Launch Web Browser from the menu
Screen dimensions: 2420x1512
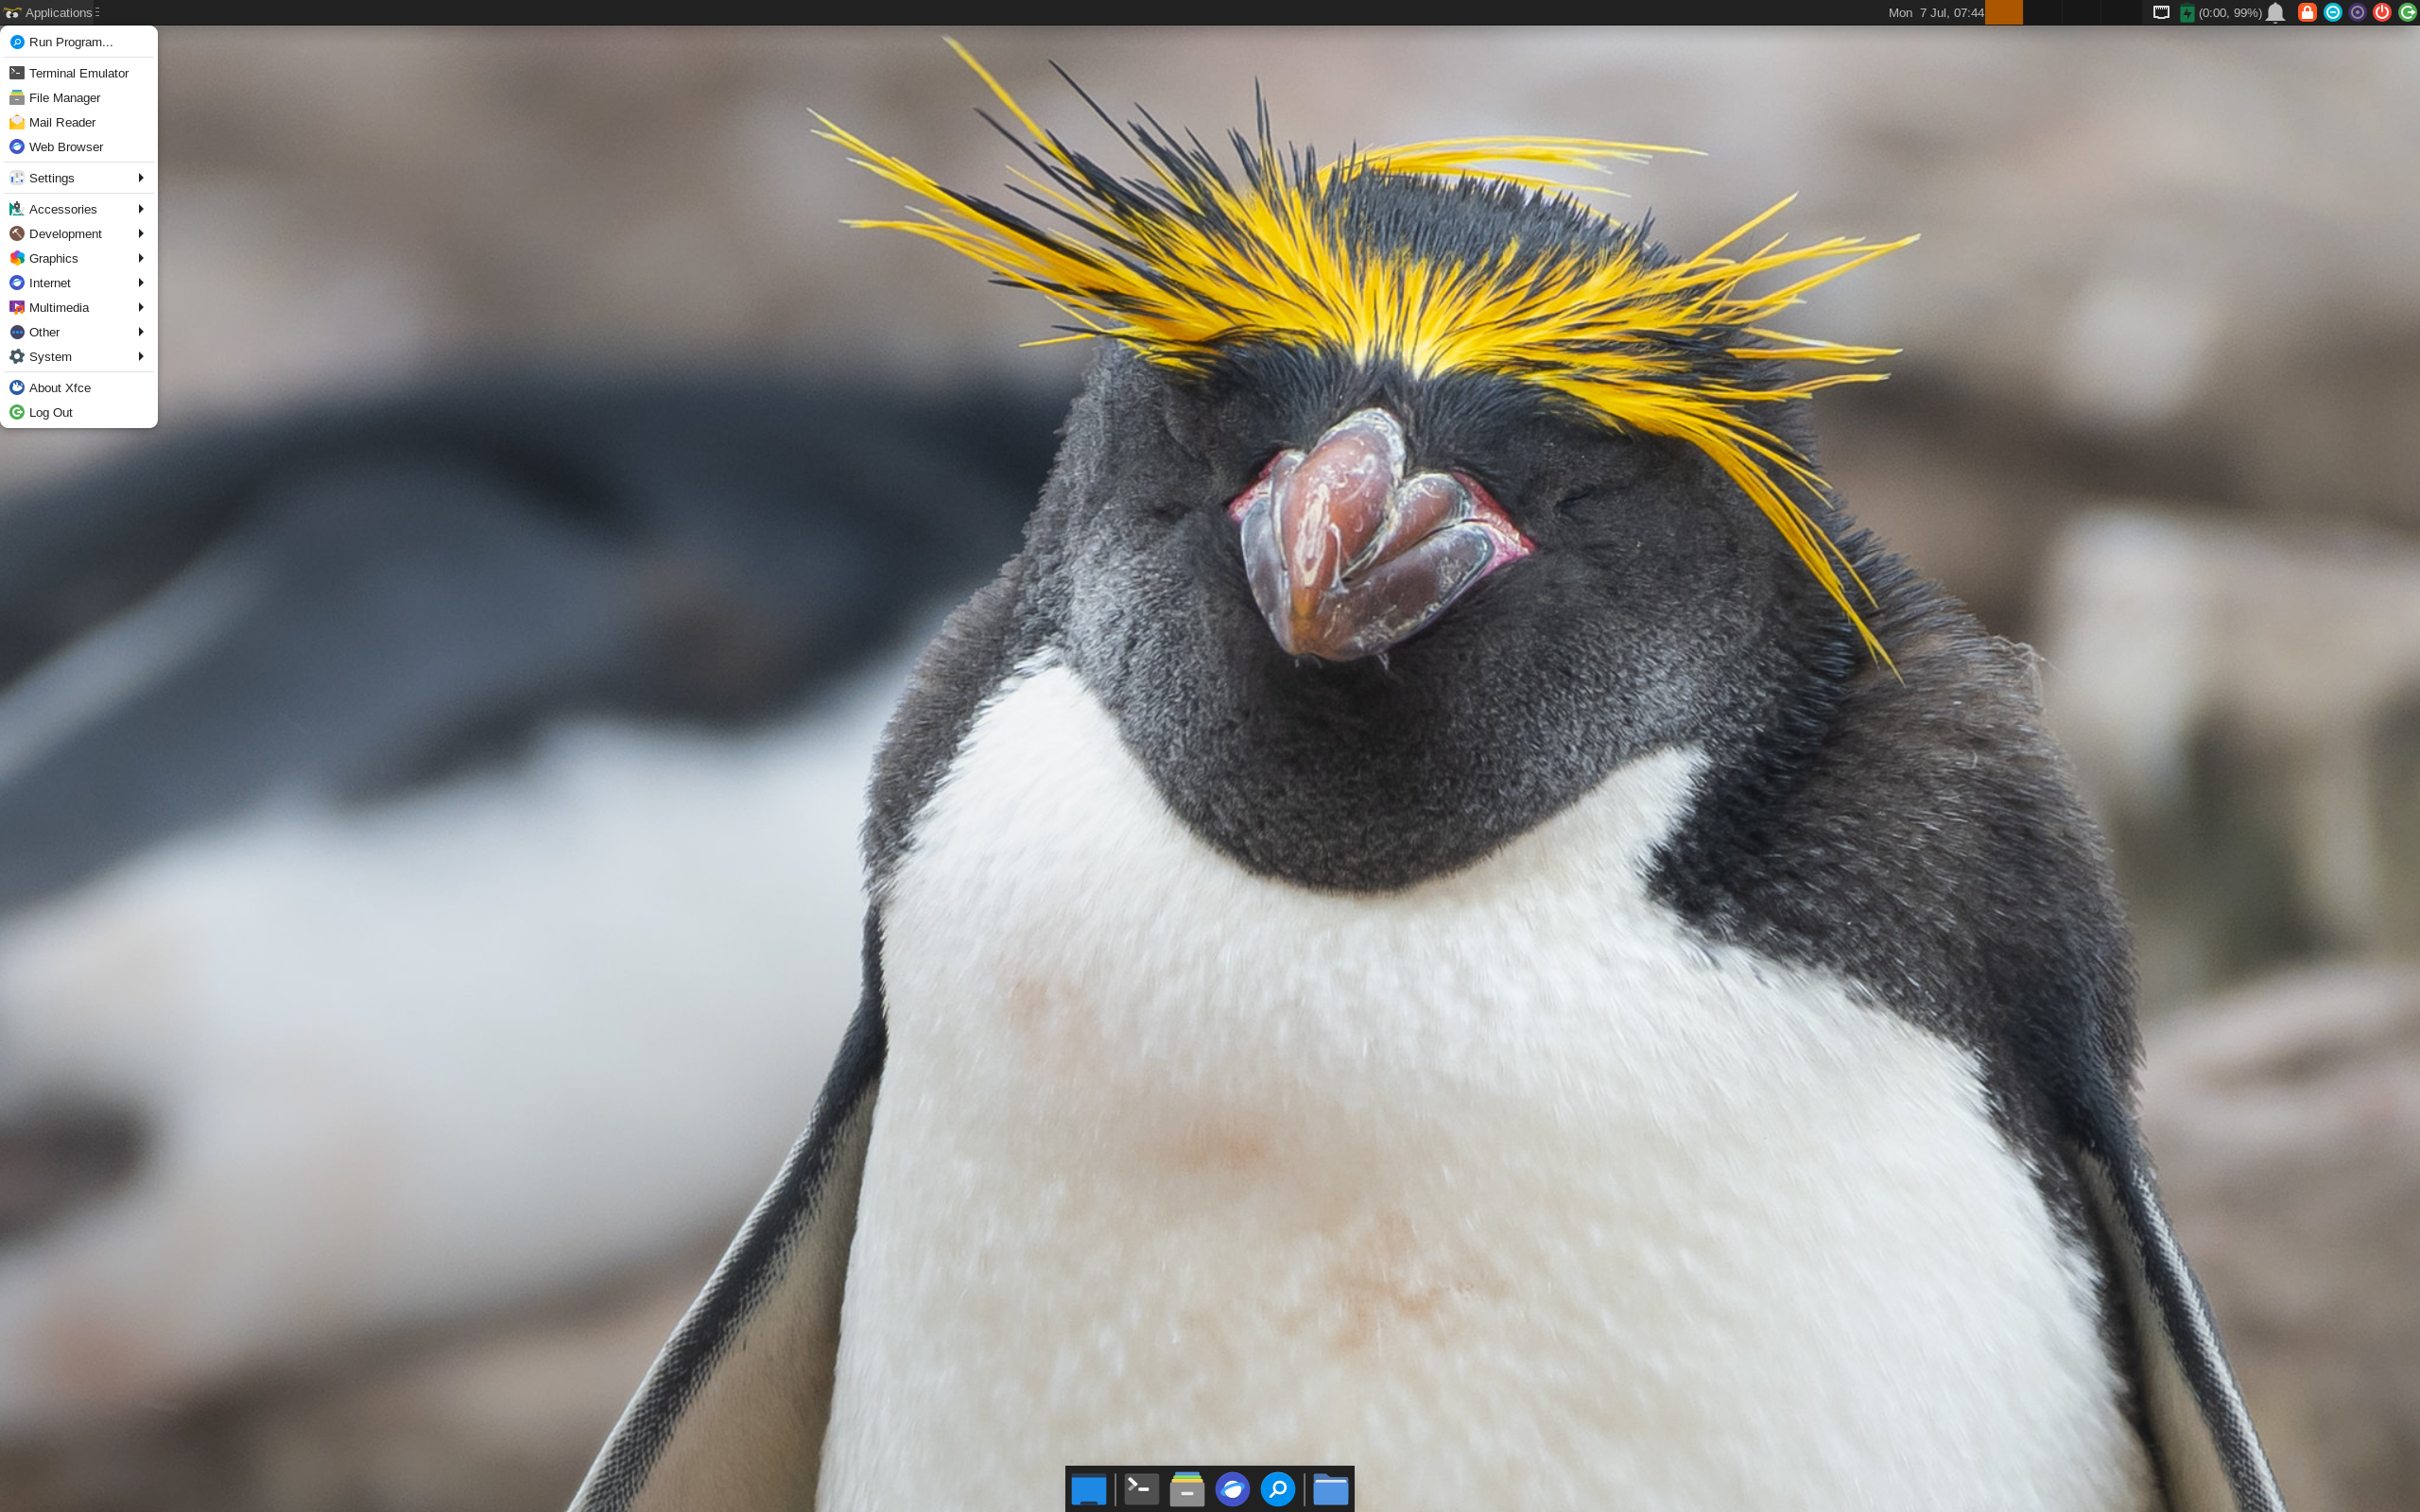[79, 147]
